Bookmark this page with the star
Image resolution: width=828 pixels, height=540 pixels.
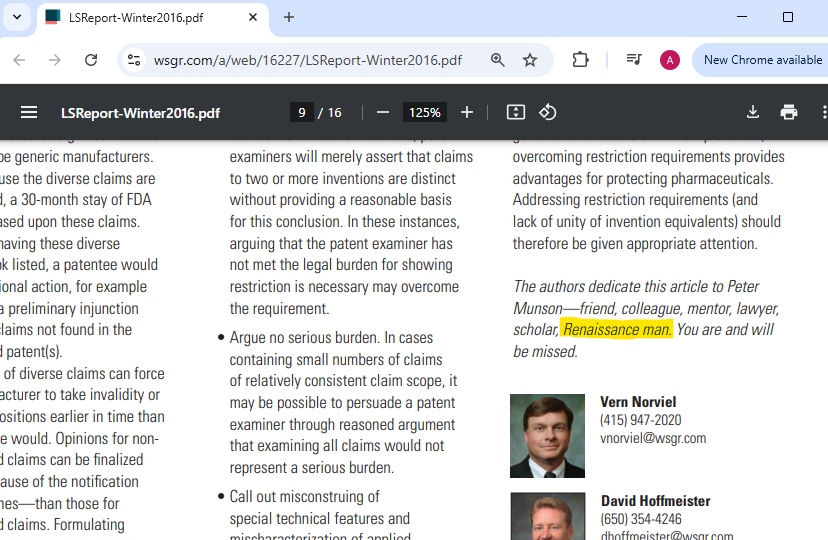click(530, 60)
